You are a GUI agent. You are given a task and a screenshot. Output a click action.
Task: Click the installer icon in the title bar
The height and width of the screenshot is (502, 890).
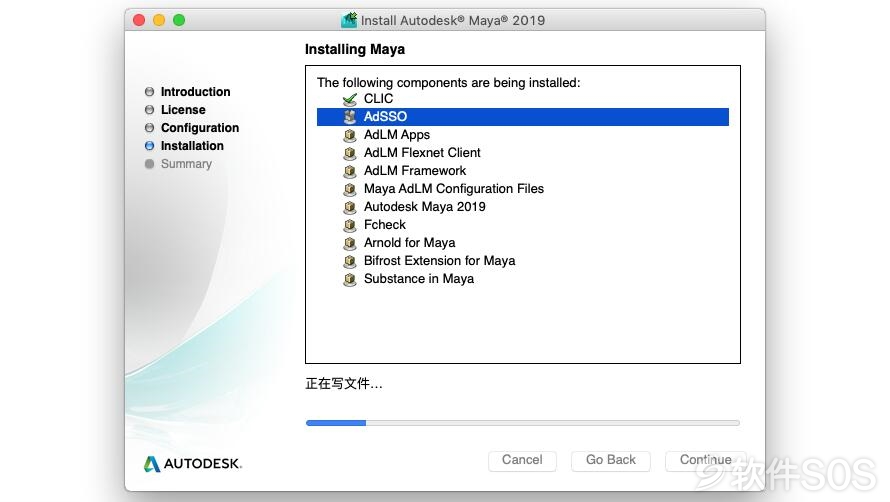(x=349, y=20)
